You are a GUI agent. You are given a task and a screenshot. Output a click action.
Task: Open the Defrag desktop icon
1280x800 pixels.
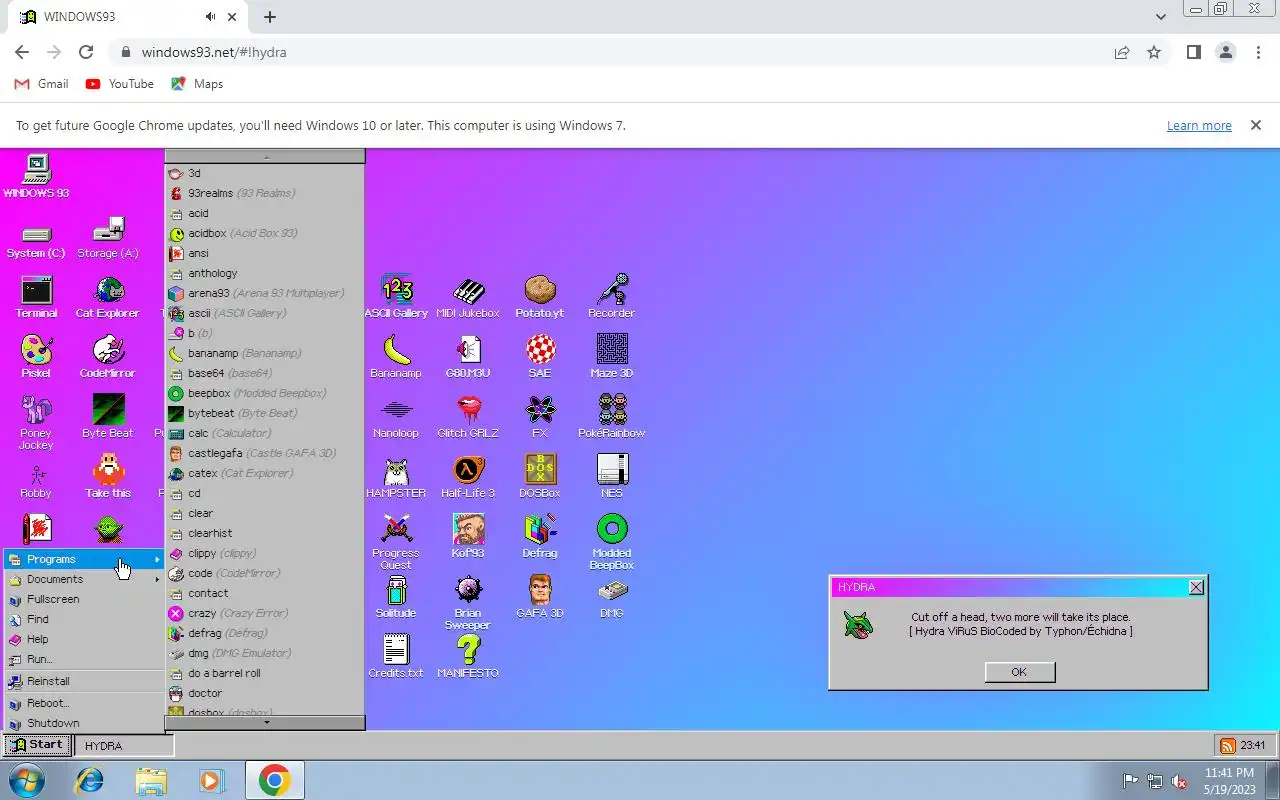540,537
